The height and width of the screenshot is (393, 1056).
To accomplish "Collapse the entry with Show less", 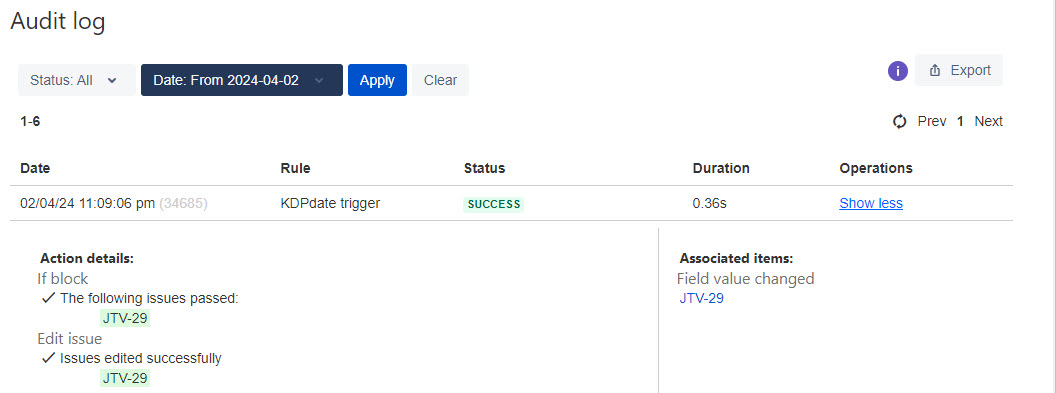I will click(x=871, y=203).
